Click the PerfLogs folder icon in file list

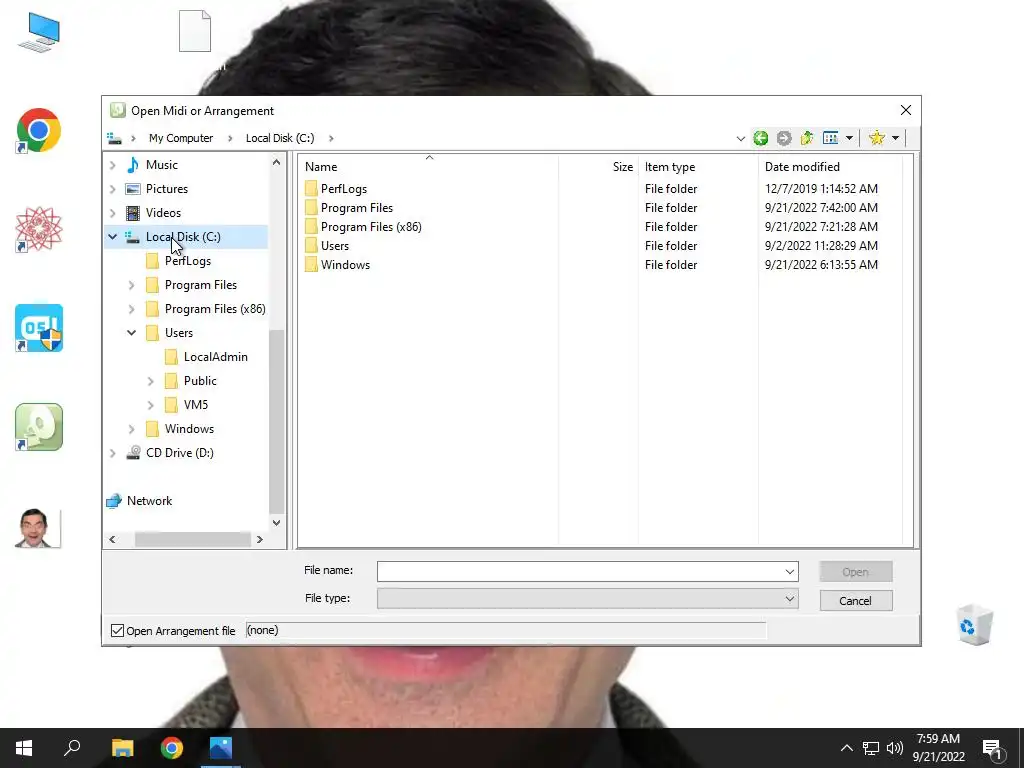click(x=312, y=189)
